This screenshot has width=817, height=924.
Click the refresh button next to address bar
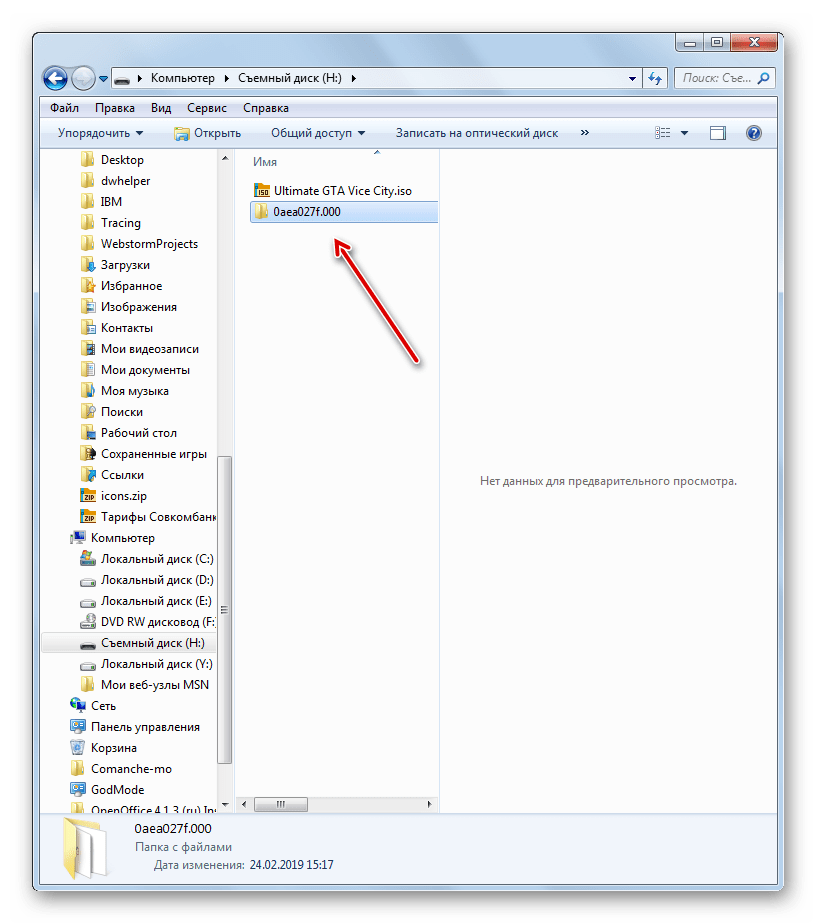tap(655, 78)
